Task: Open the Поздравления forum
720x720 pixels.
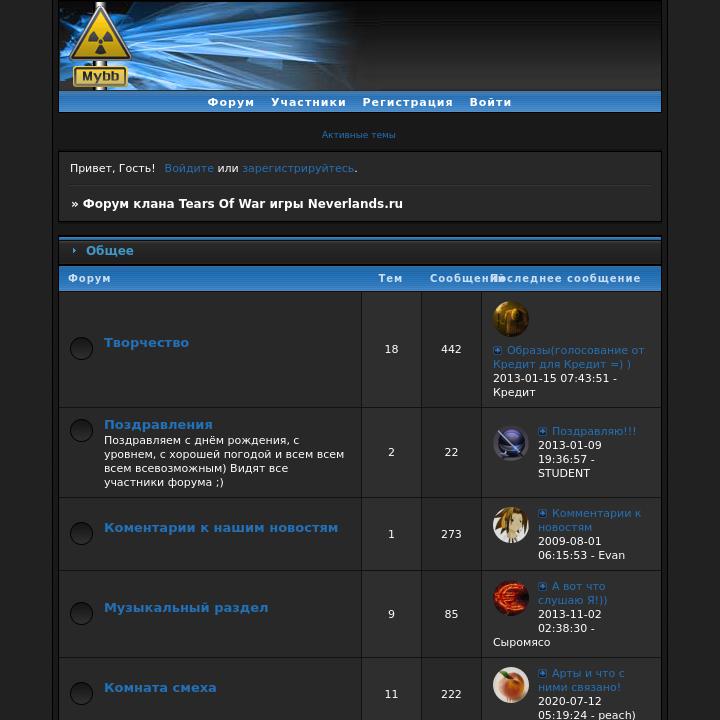Action: point(158,424)
